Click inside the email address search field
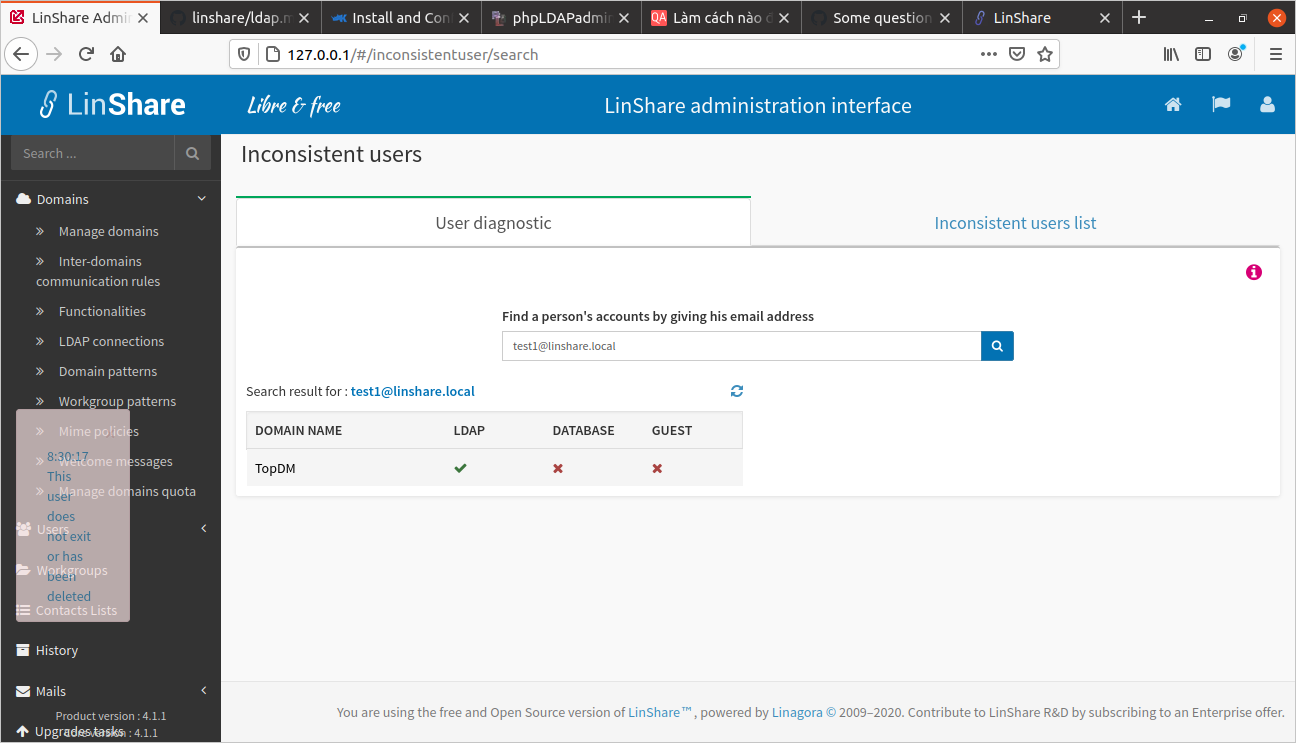The height and width of the screenshot is (743, 1296). 740,345
